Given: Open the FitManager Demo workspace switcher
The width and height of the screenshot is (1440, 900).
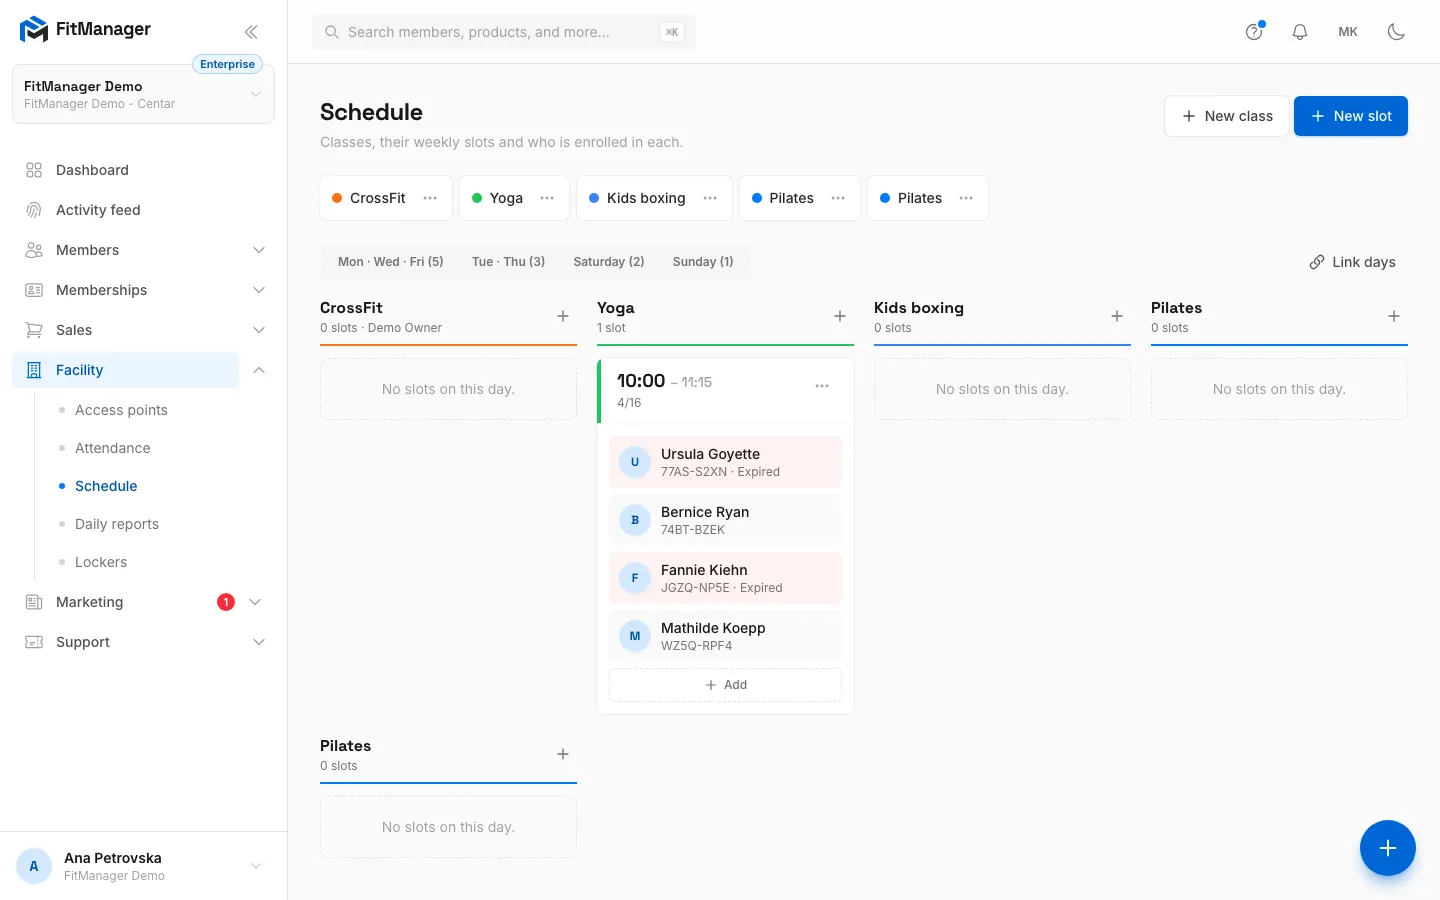Looking at the screenshot, I should click(143, 94).
